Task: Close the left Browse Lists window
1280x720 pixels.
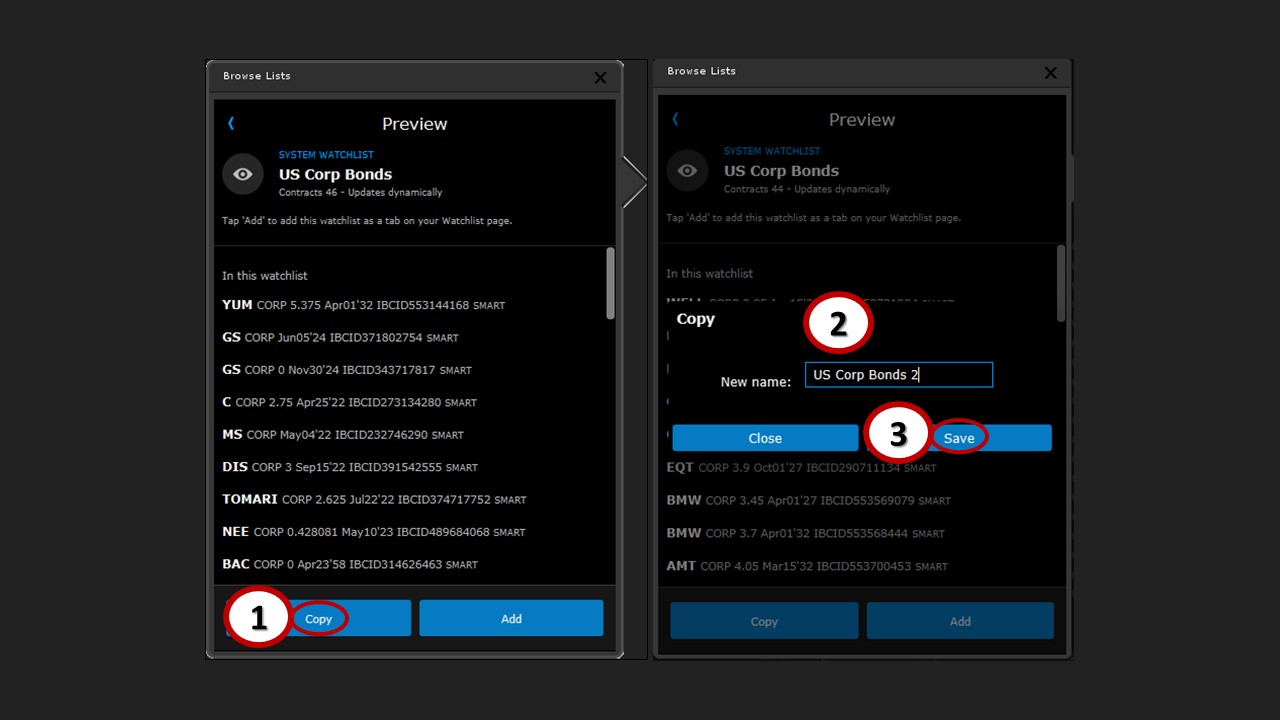Action: (600, 77)
